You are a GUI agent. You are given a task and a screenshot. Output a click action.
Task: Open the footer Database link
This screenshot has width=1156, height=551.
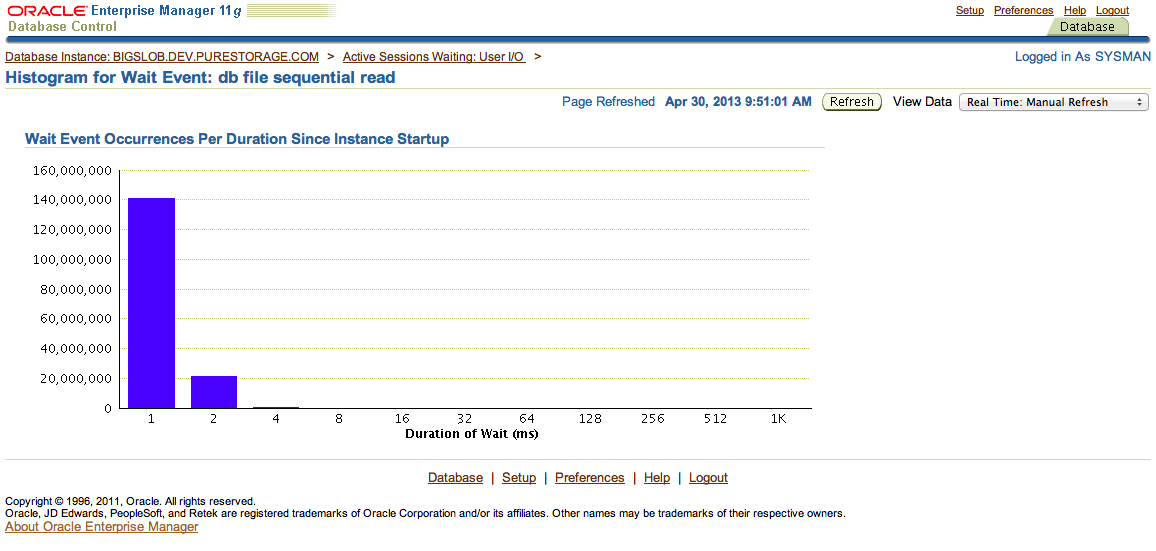pos(456,478)
